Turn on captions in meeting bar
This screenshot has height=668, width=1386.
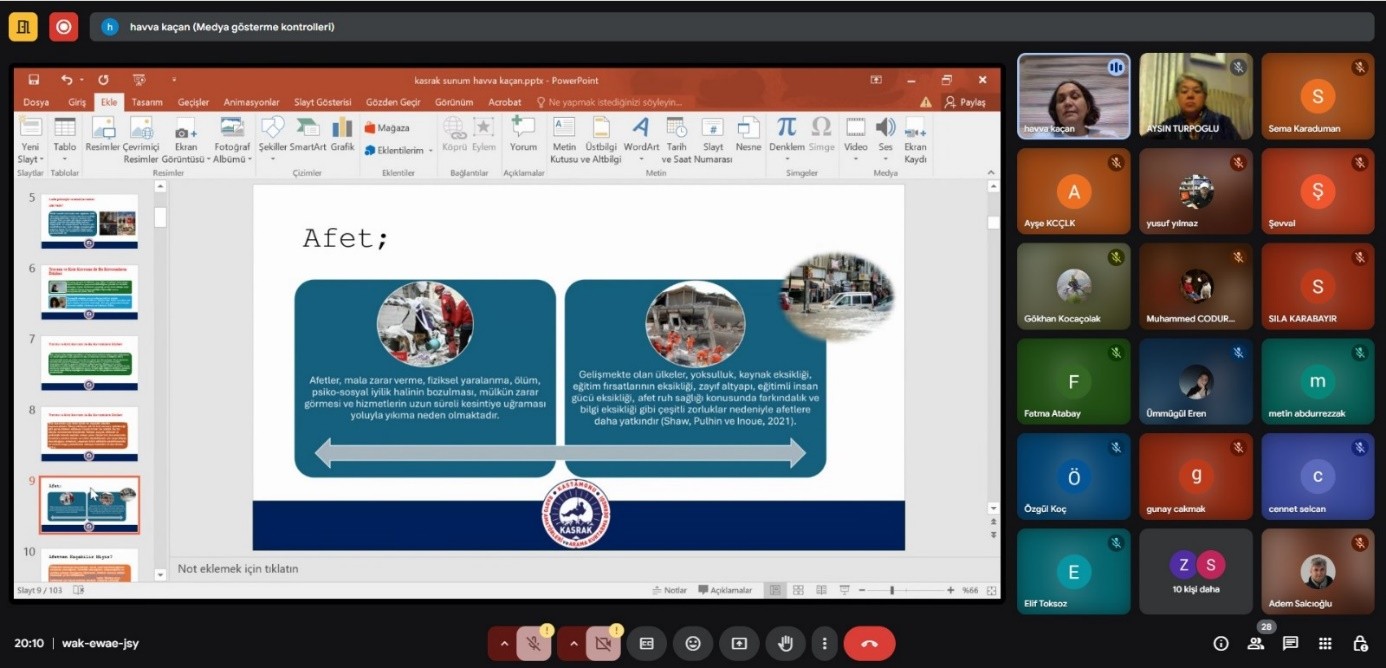[x=646, y=643]
